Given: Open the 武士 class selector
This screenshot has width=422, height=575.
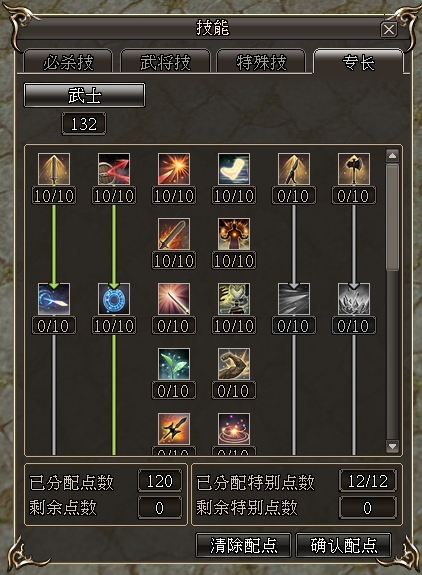Looking at the screenshot, I should (84, 95).
